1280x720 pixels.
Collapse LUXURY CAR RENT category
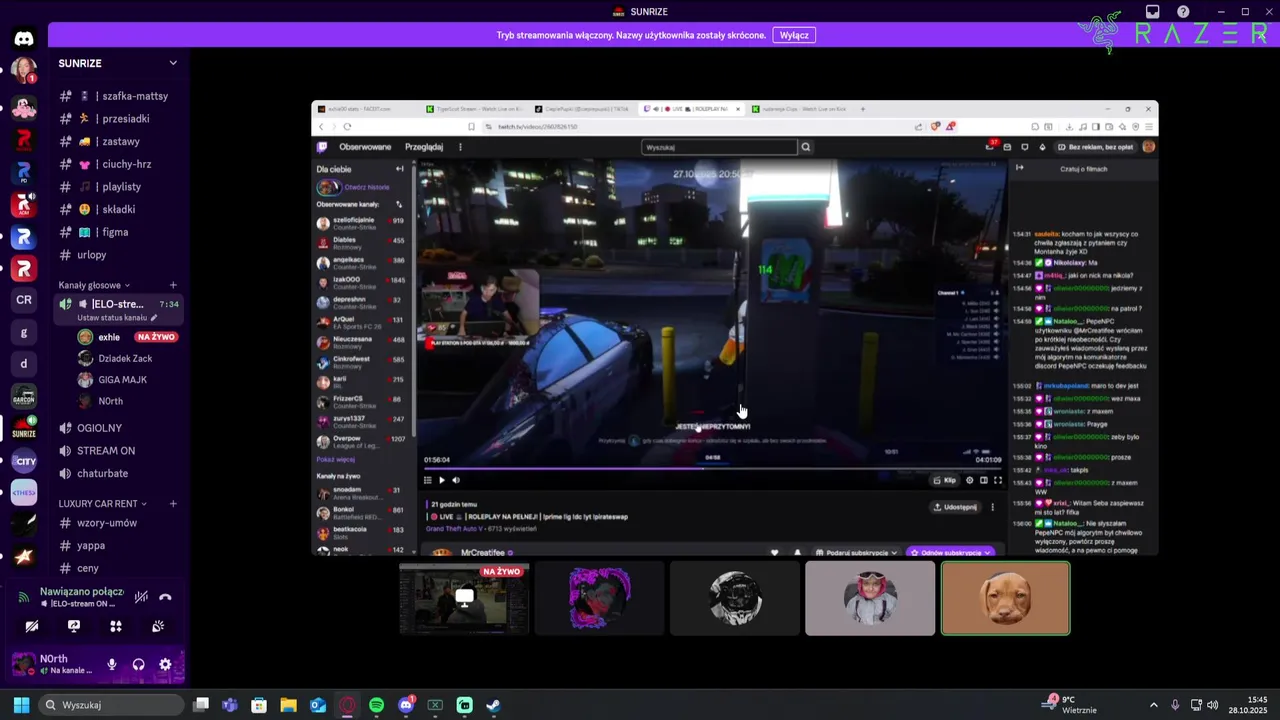click(103, 503)
